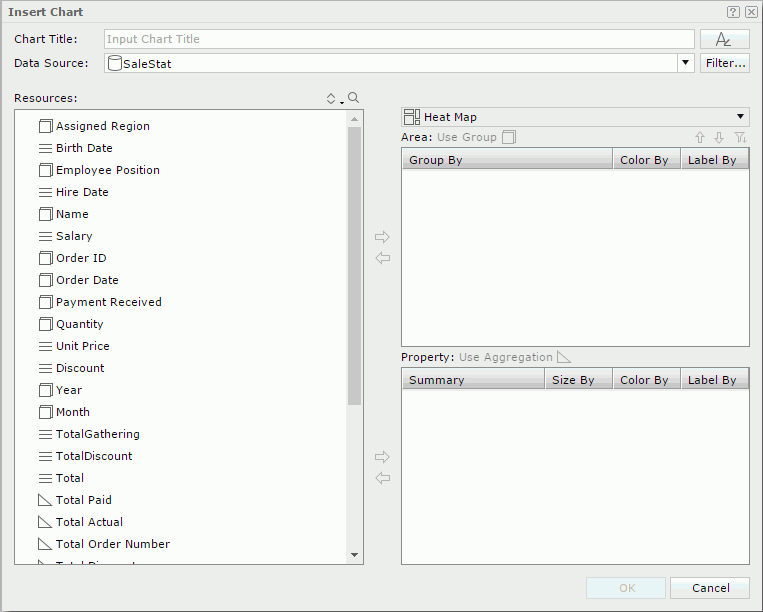Click the Size By column header

[573, 380]
